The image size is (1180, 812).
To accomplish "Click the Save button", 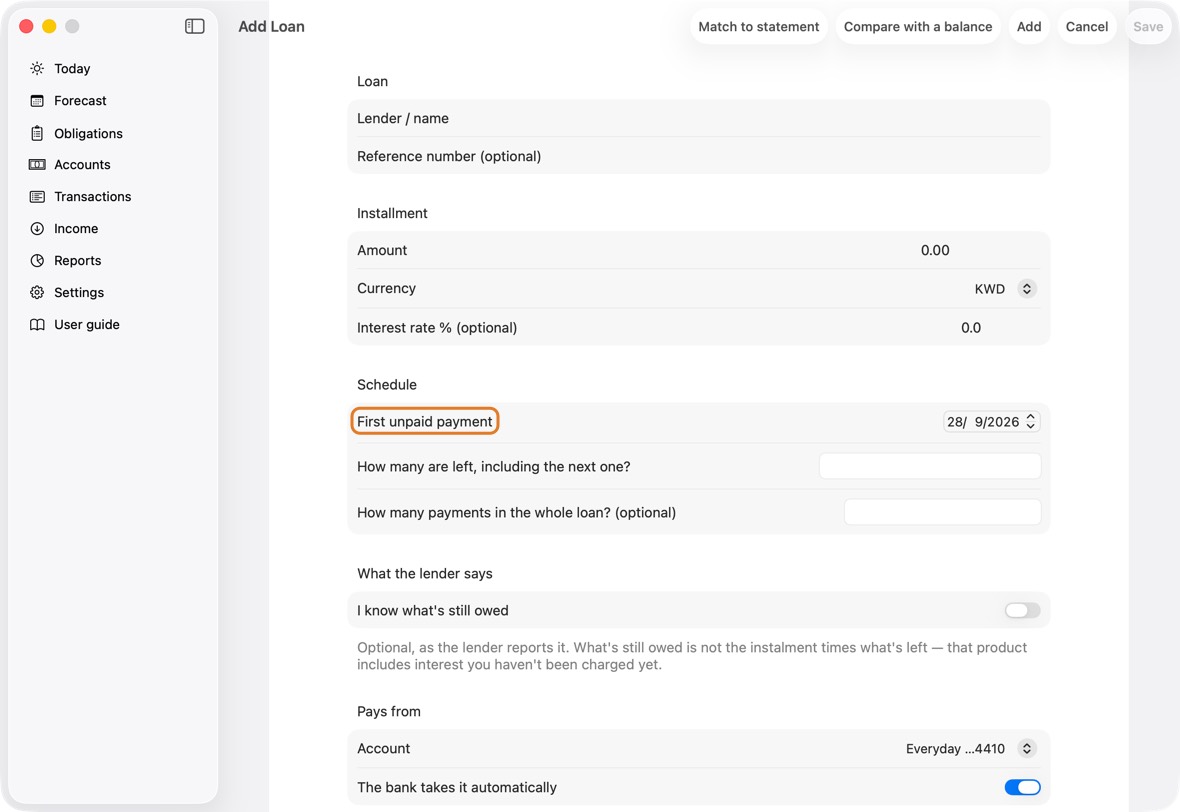I will click(x=1148, y=26).
